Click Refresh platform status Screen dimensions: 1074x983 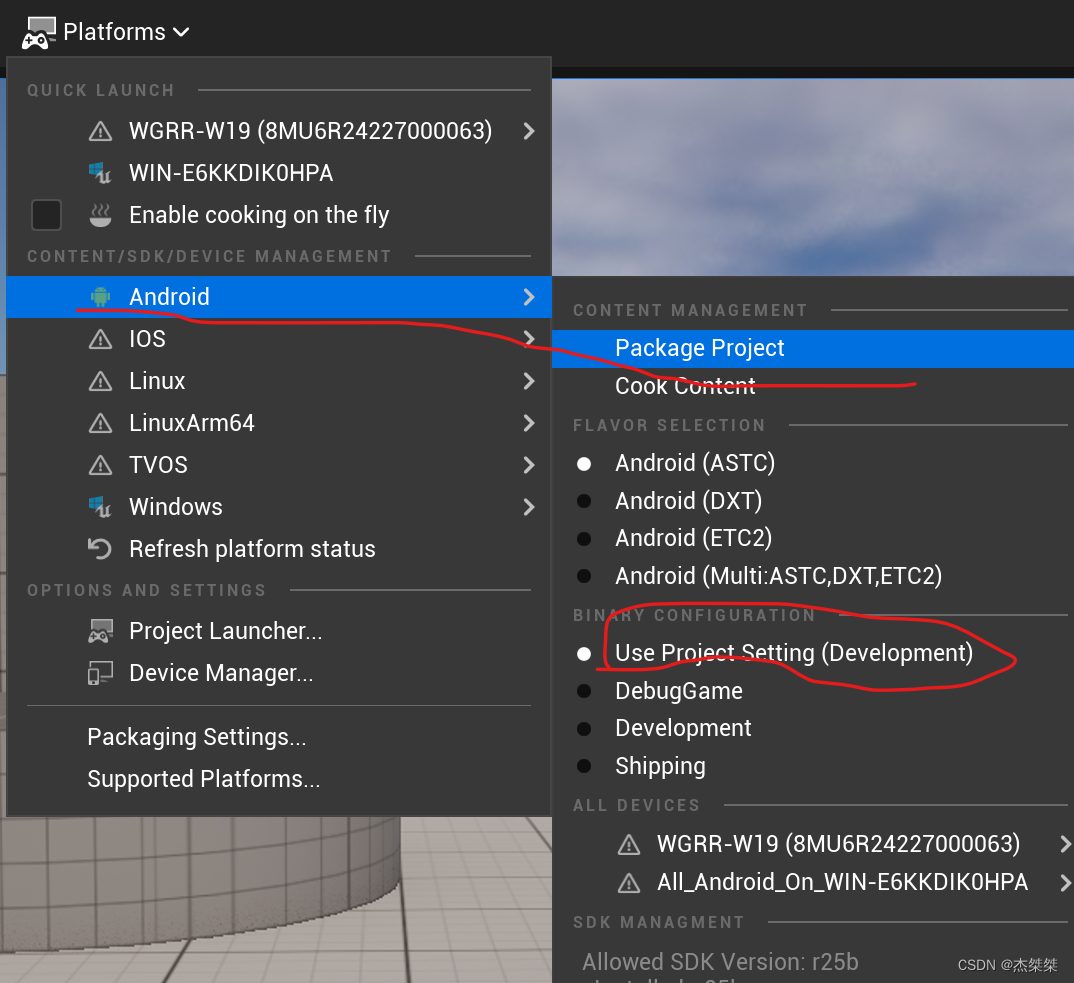pos(279,549)
